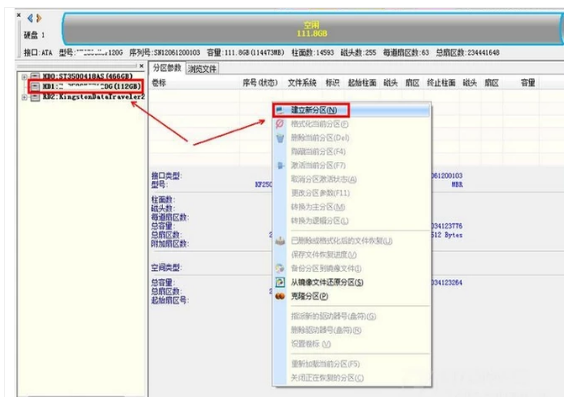Switch to the 分区参数 tab
This screenshot has width=564, height=397.
click(167, 68)
